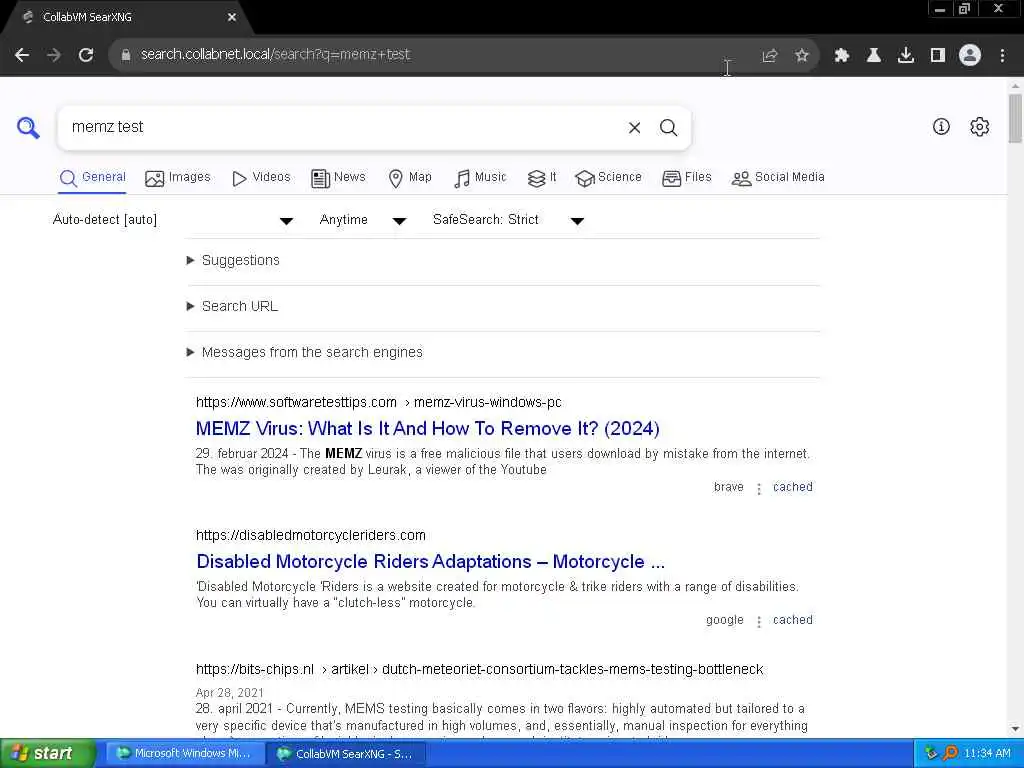Open the Anytime time range dropdown
The width and height of the screenshot is (1024, 768).
point(362,220)
